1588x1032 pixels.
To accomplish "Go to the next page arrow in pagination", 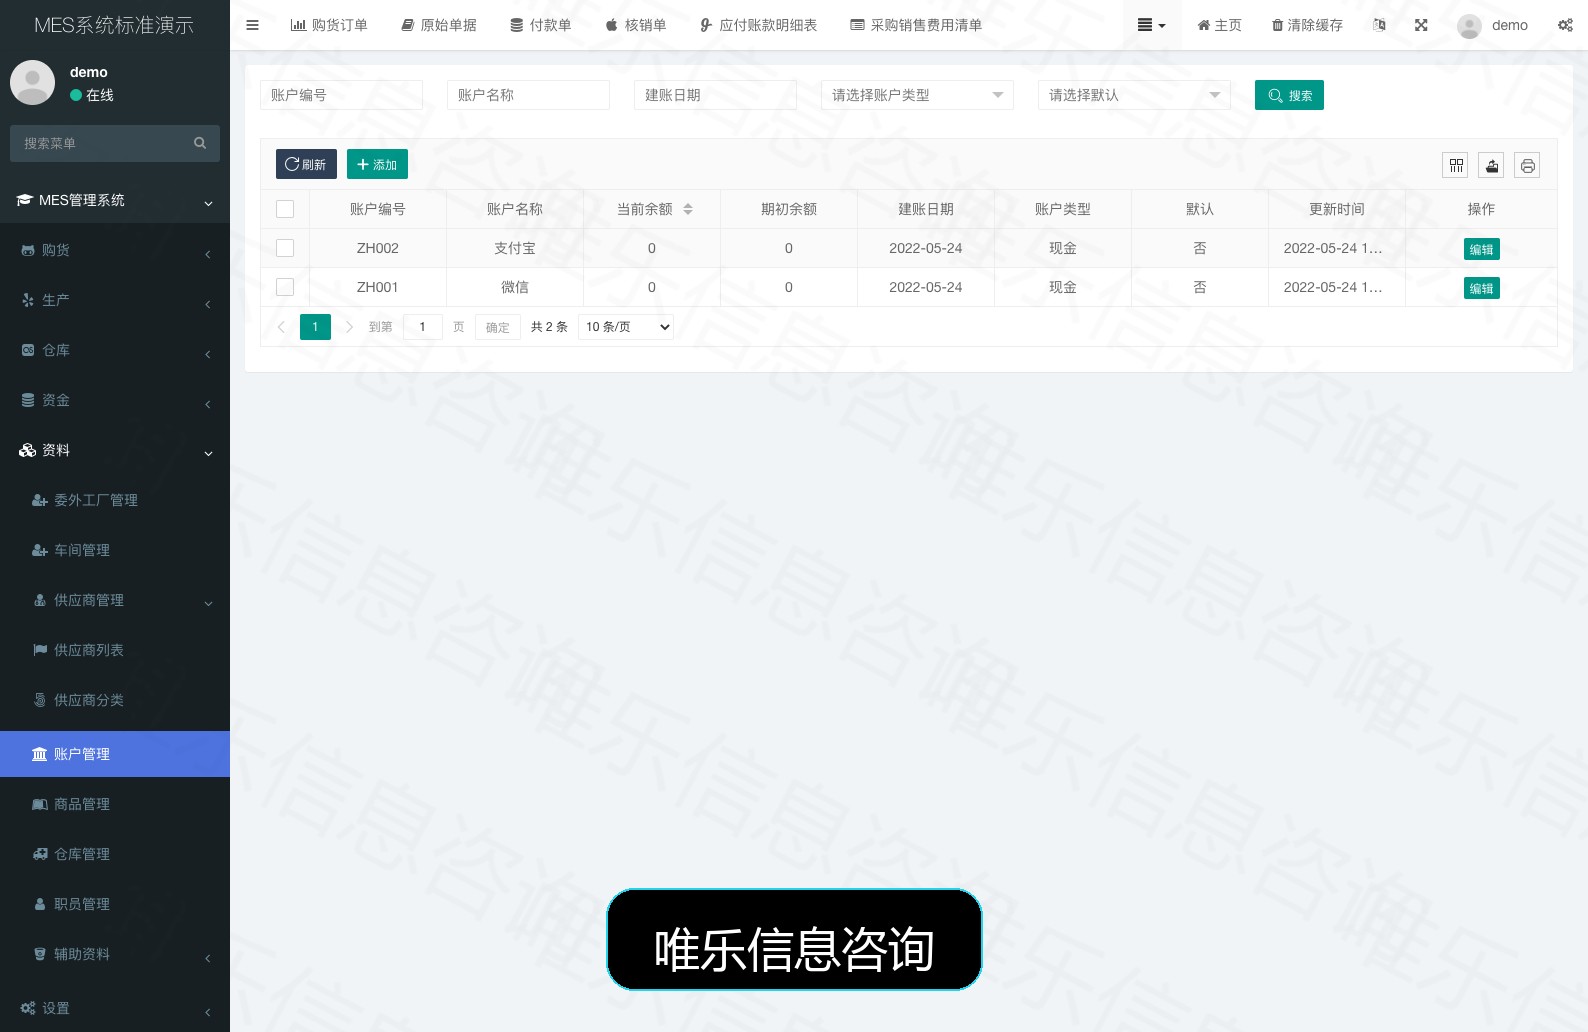I will [x=349, y=327].
